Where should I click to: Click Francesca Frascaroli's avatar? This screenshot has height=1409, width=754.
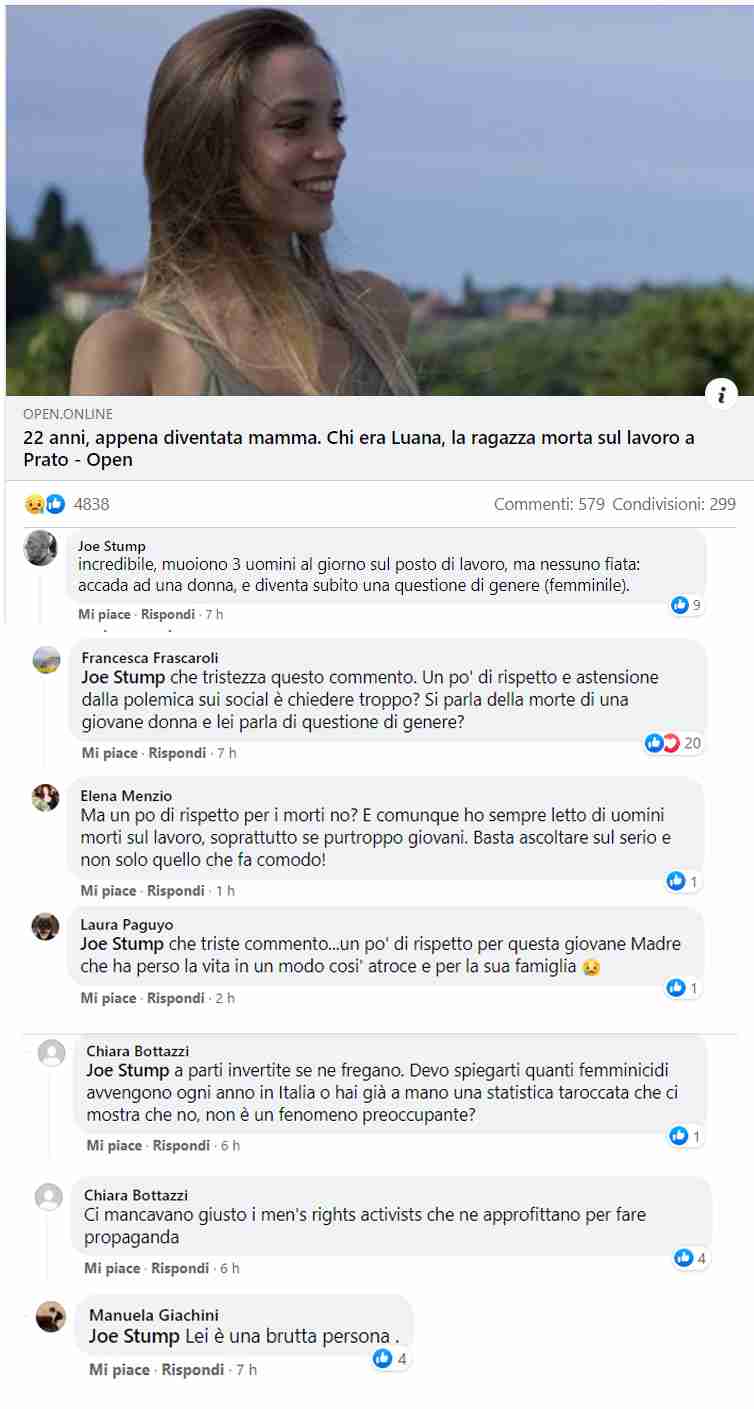point(46,660)
